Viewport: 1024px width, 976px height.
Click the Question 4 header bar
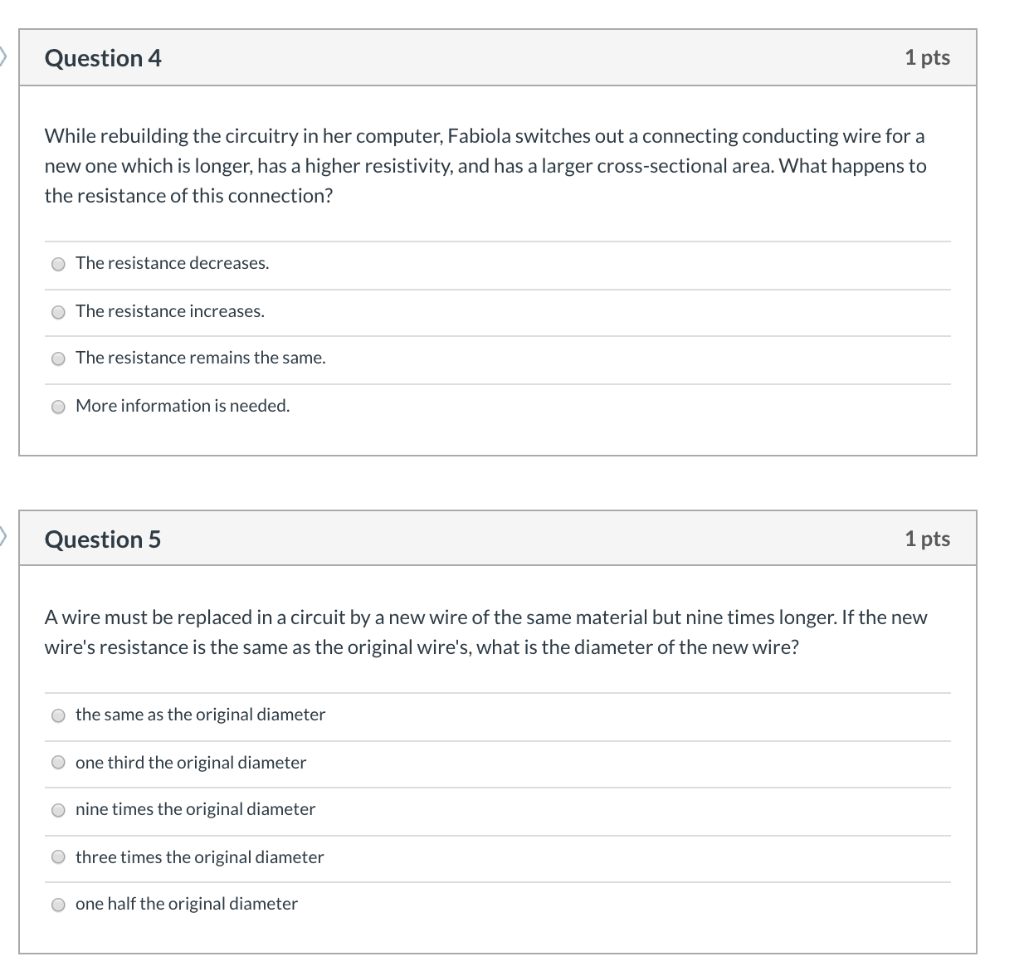point(500,57)
